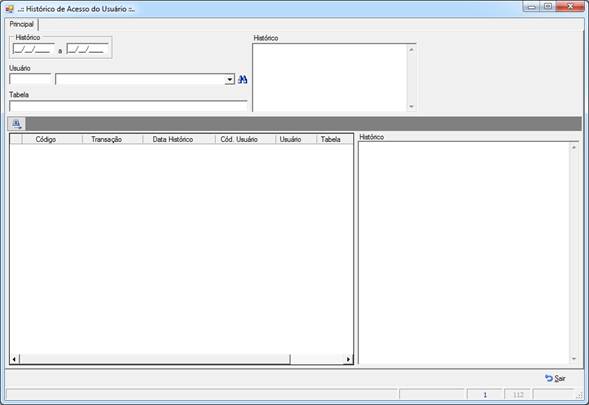Click lower Histórico scrollbar down arrow
The width and height of the screenshot is (589, 405).
(x=574, y=358)
